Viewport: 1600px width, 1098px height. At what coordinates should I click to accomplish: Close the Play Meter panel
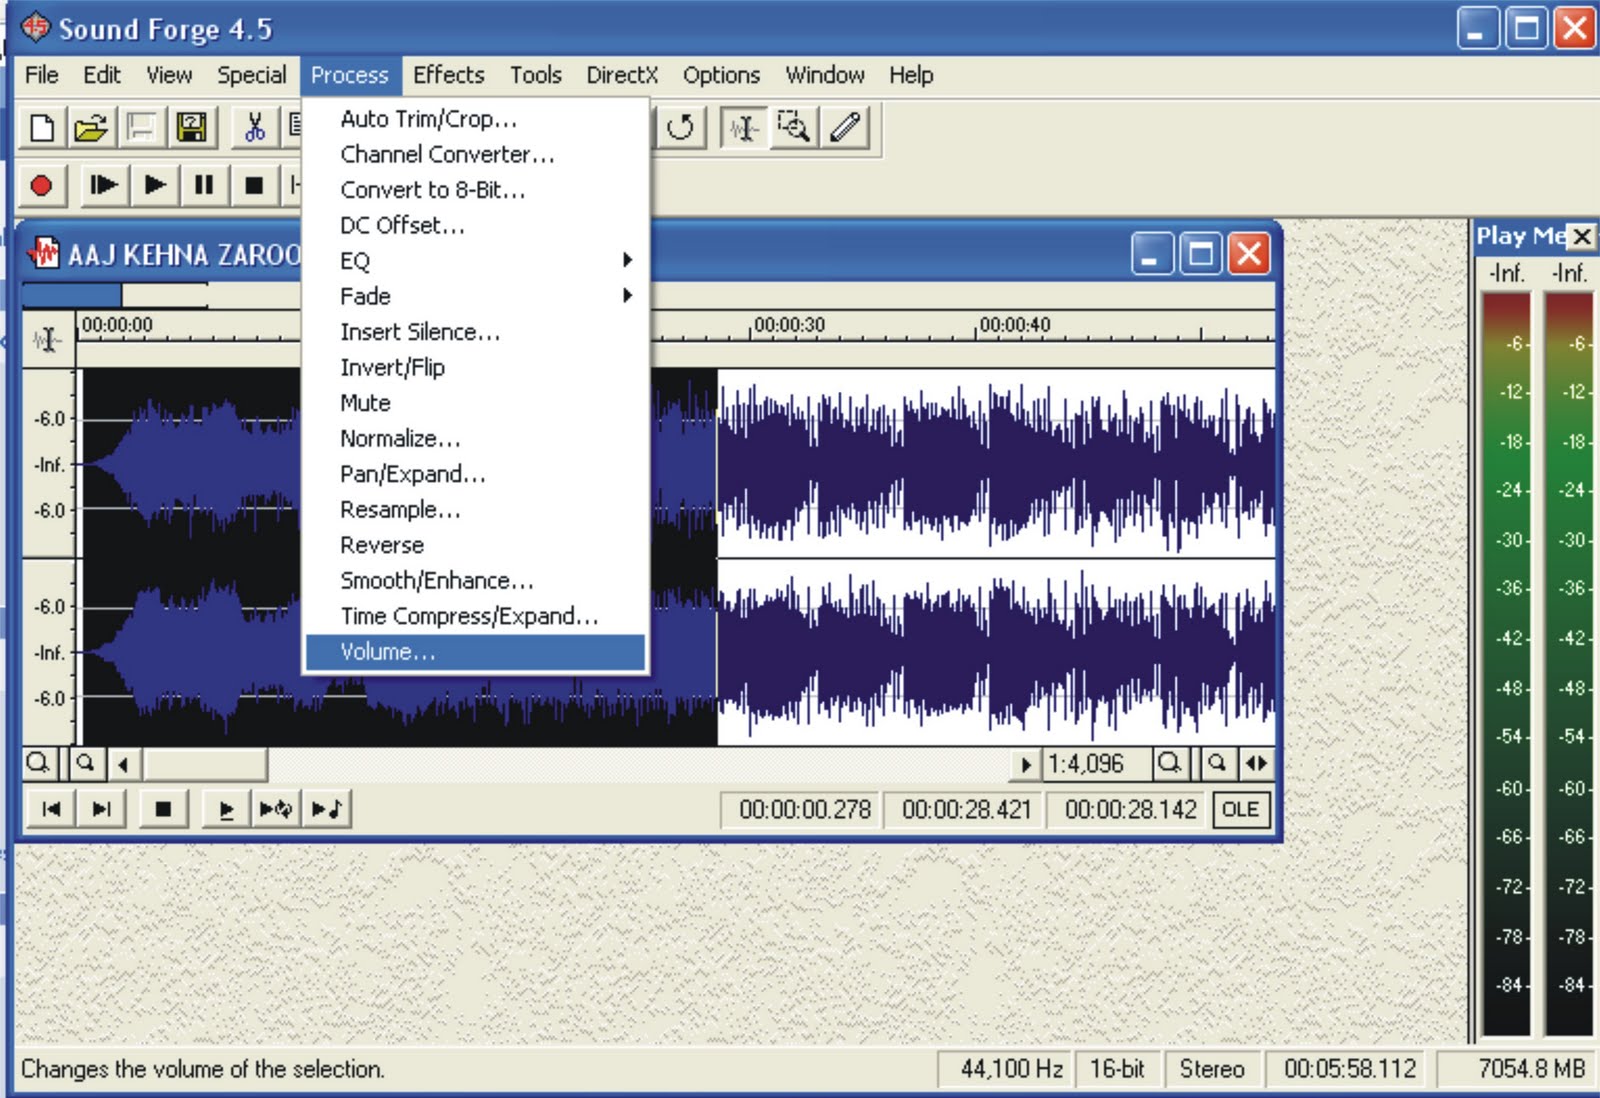pos(1582,236)
